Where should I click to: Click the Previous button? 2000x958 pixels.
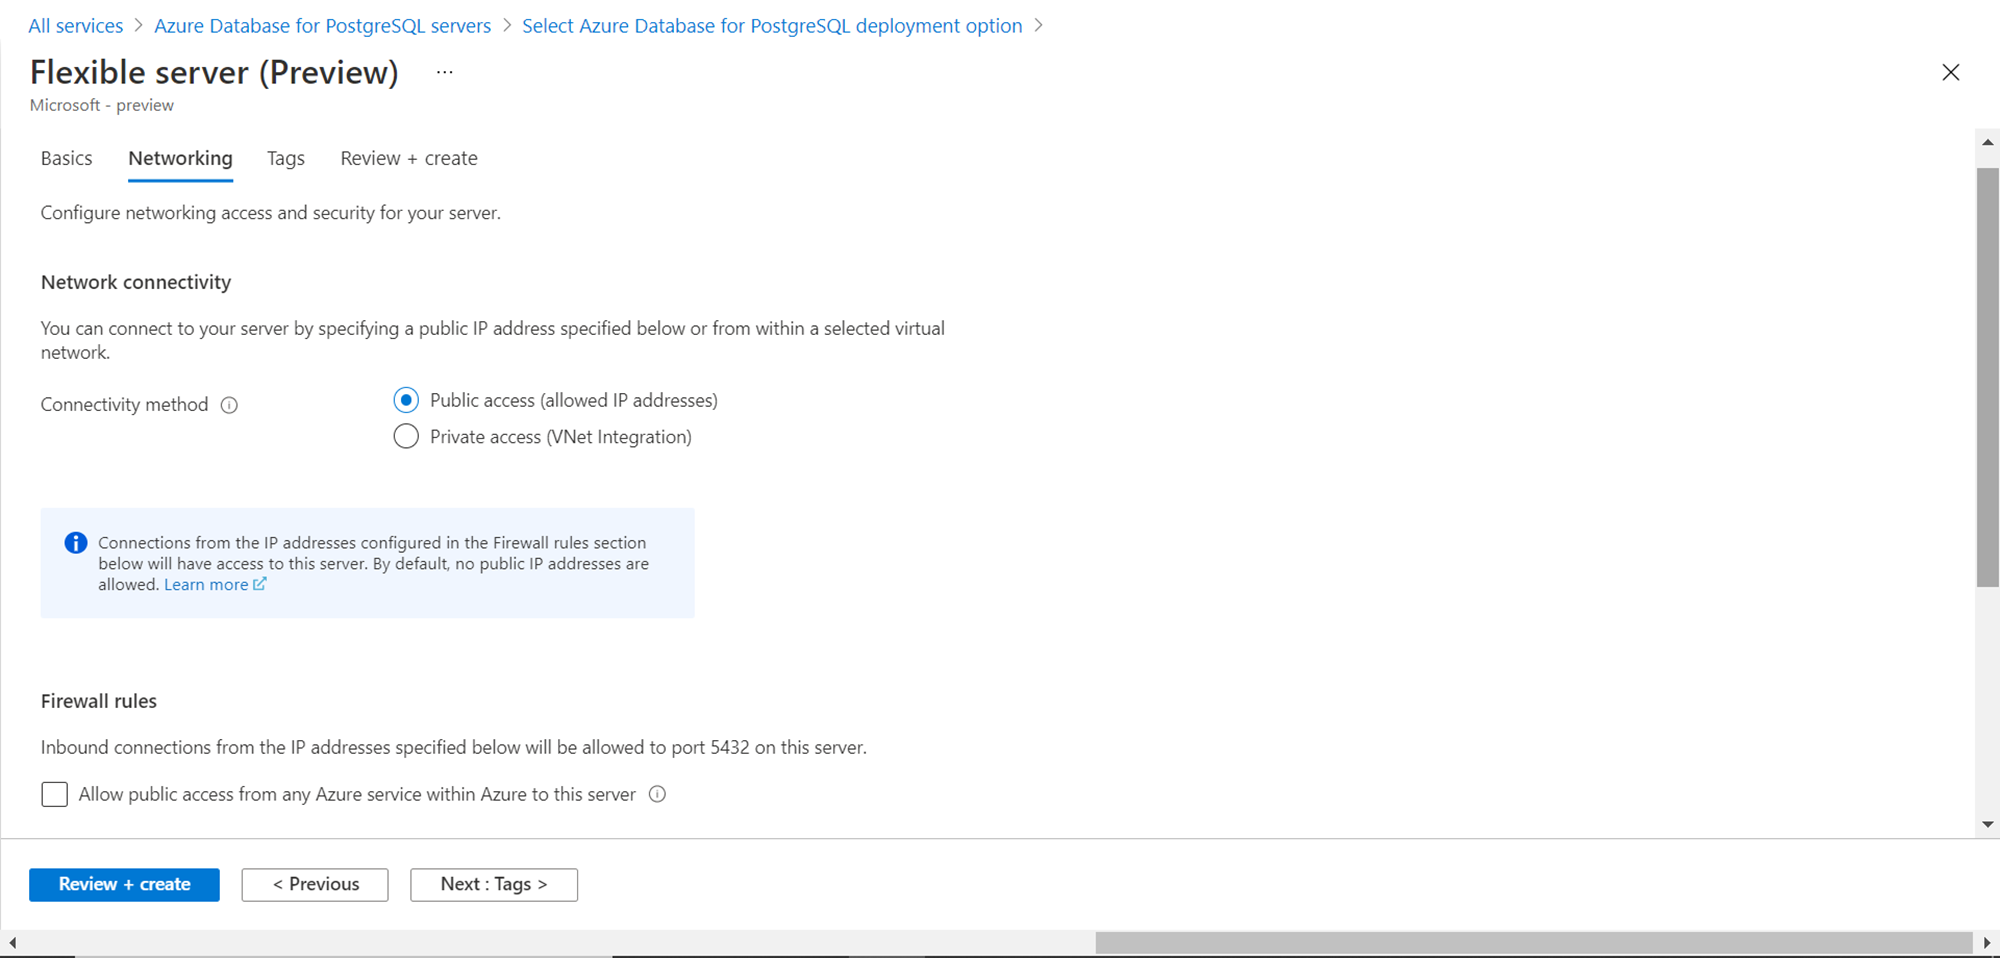point(315,884)
